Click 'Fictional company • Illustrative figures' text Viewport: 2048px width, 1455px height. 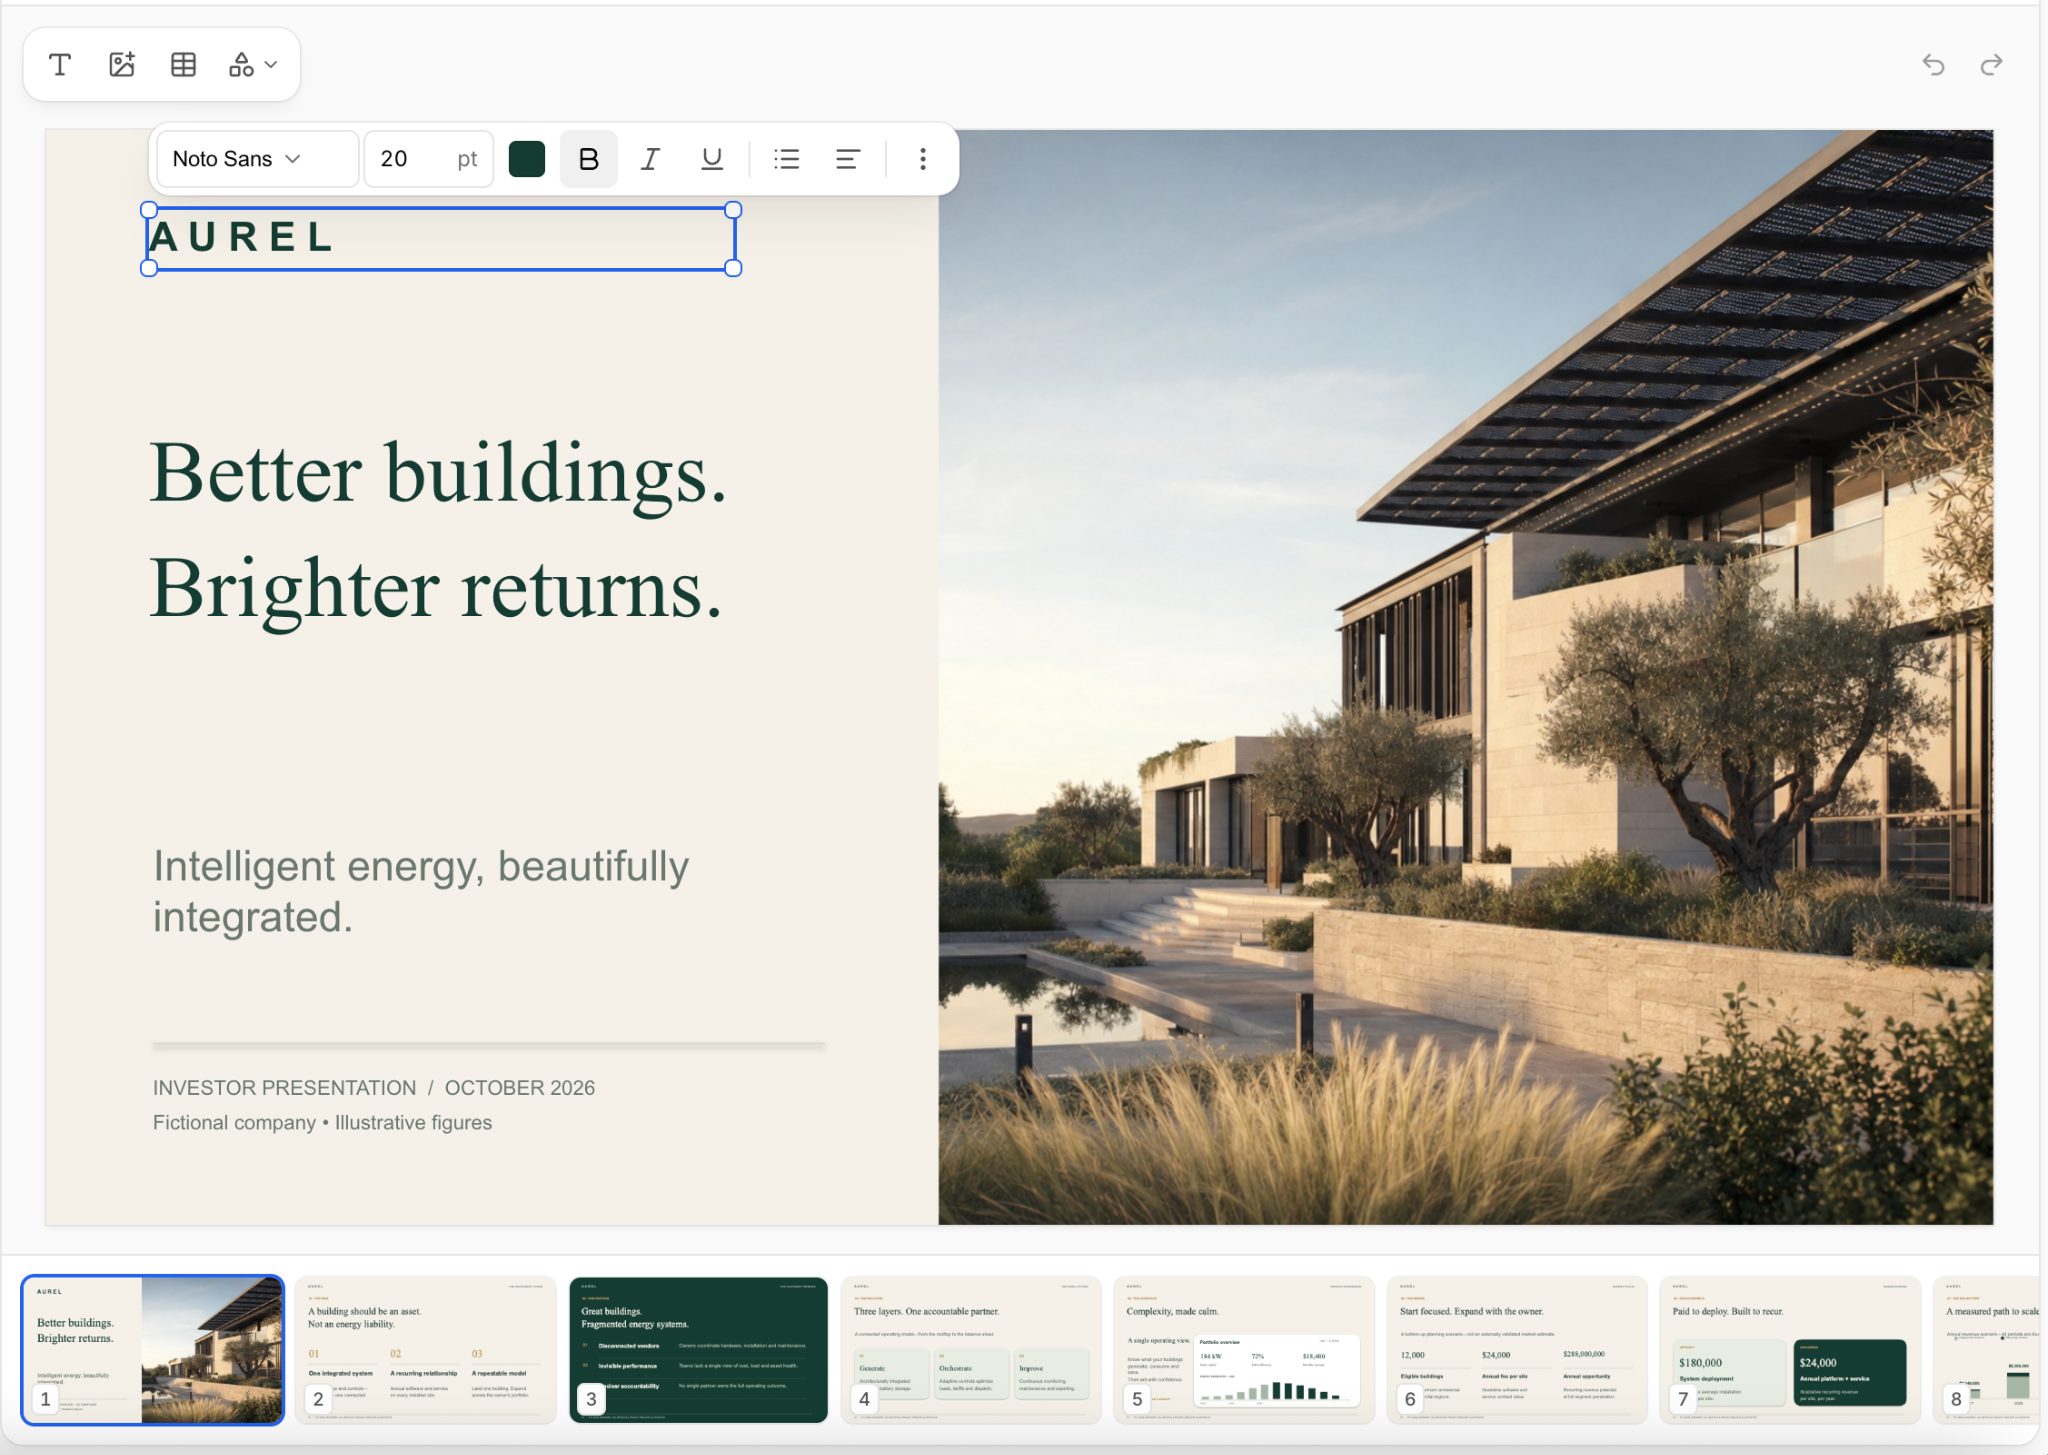tap(322, 1123)
